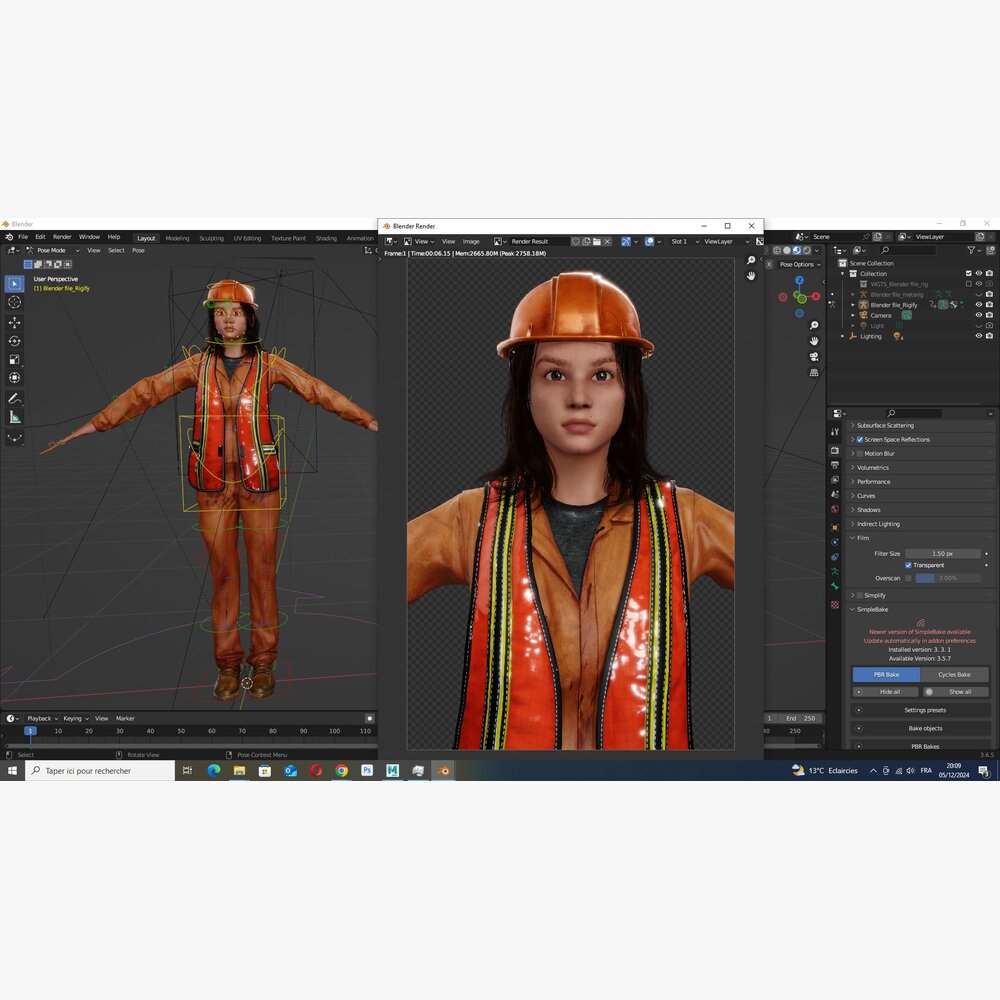
Task: Open the View Layer properties tab
Action: [835, 480]
